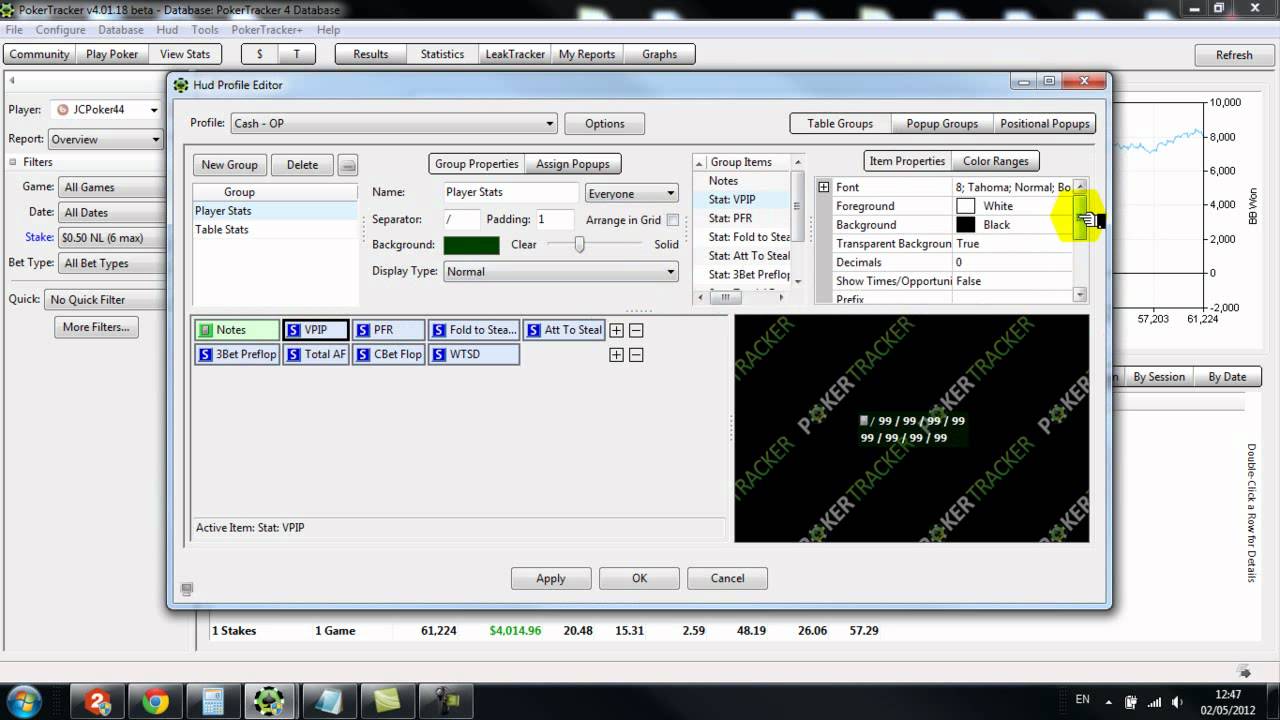Open the Display Type Normal dropdown

(561, 271)
